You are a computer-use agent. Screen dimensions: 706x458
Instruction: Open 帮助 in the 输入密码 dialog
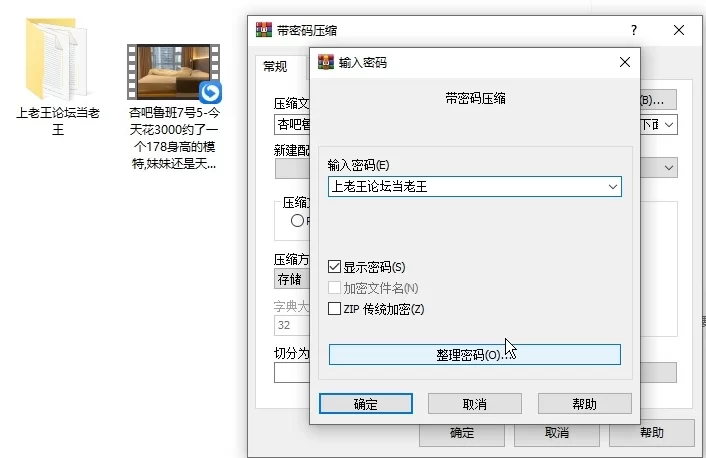[584, 404]
